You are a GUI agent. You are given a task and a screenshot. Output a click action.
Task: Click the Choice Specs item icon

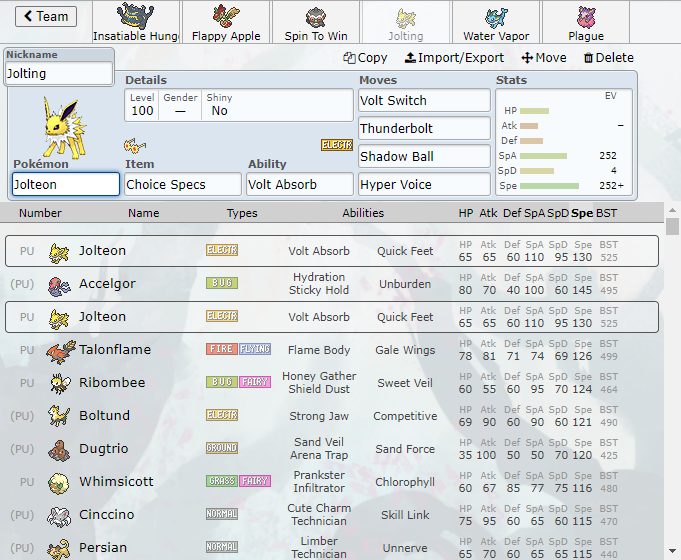(x=135, y=146)
